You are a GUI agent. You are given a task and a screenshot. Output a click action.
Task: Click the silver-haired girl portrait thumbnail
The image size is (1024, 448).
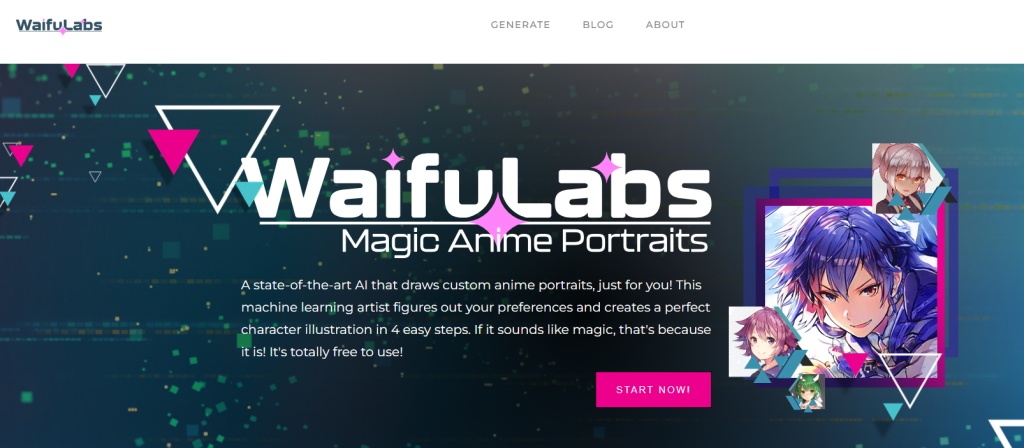click(x=907, y=179)
